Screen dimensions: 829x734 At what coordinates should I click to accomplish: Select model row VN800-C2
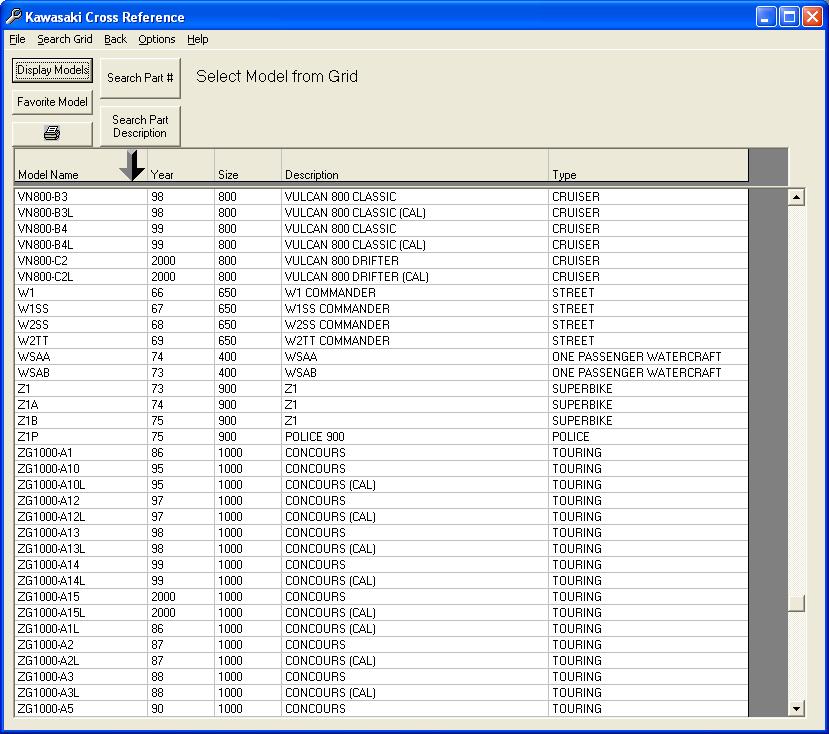click(381, 261)
